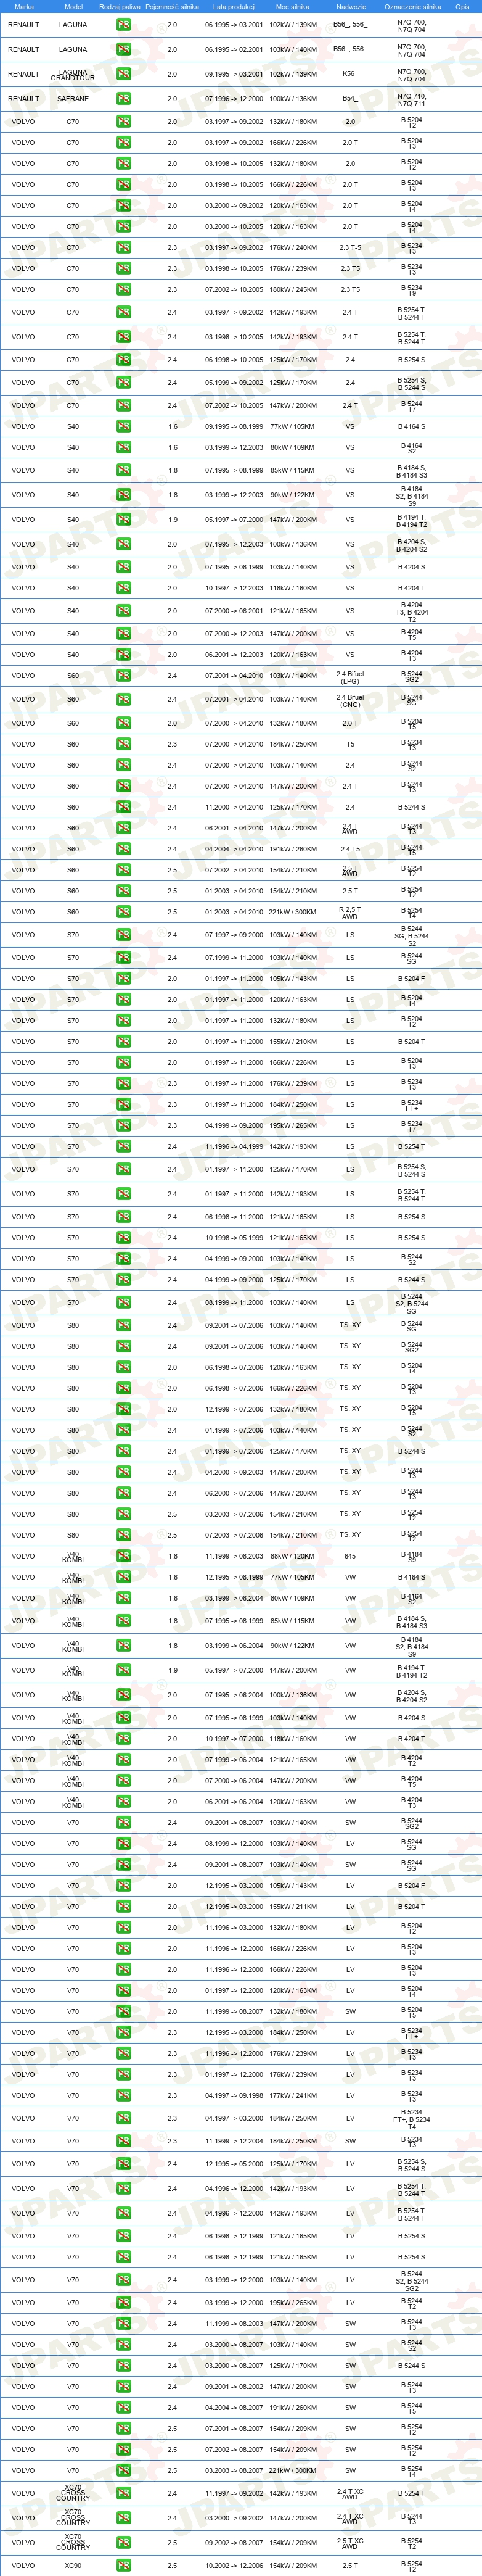
Task: Click the fuel icon in the LAGUNA GRANDTOUR row
Action: click(123, 74)
